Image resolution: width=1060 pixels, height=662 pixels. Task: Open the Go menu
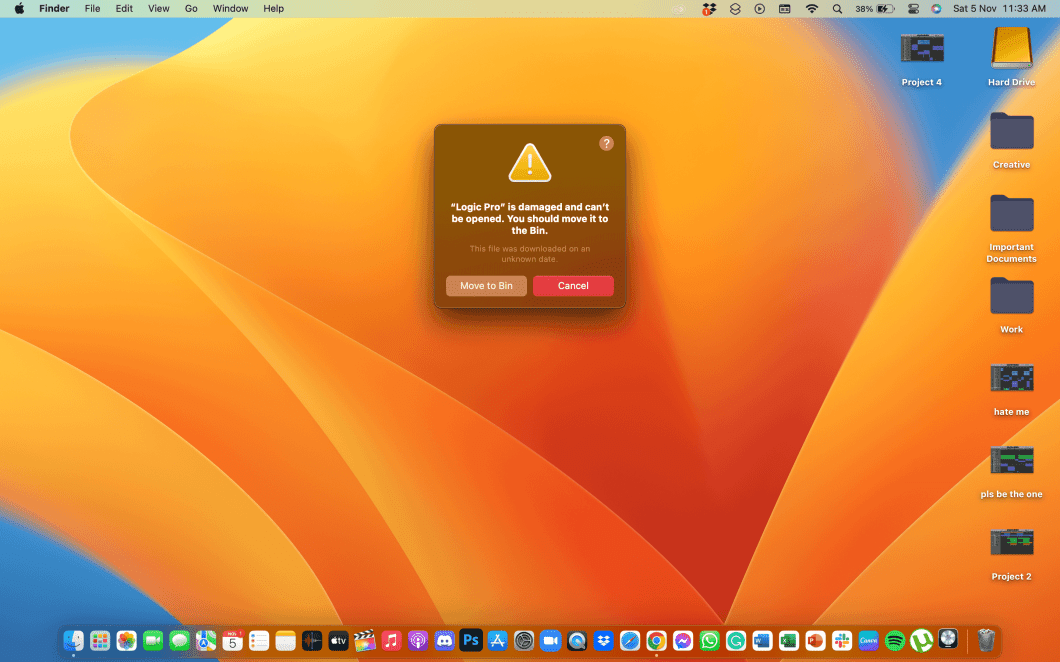[191, 8]
